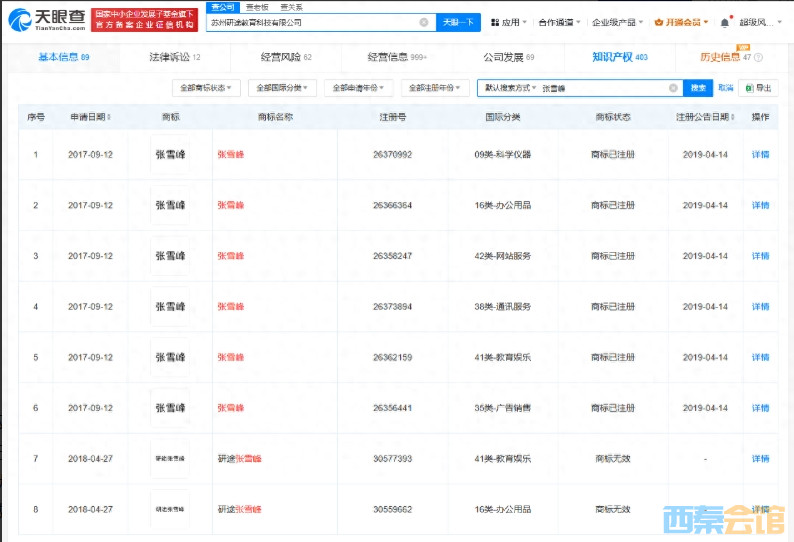Image resolution: width=794 pixels, height=542 pixels.
Task: Click the 应用 grid icon
Action: (495, 22)
